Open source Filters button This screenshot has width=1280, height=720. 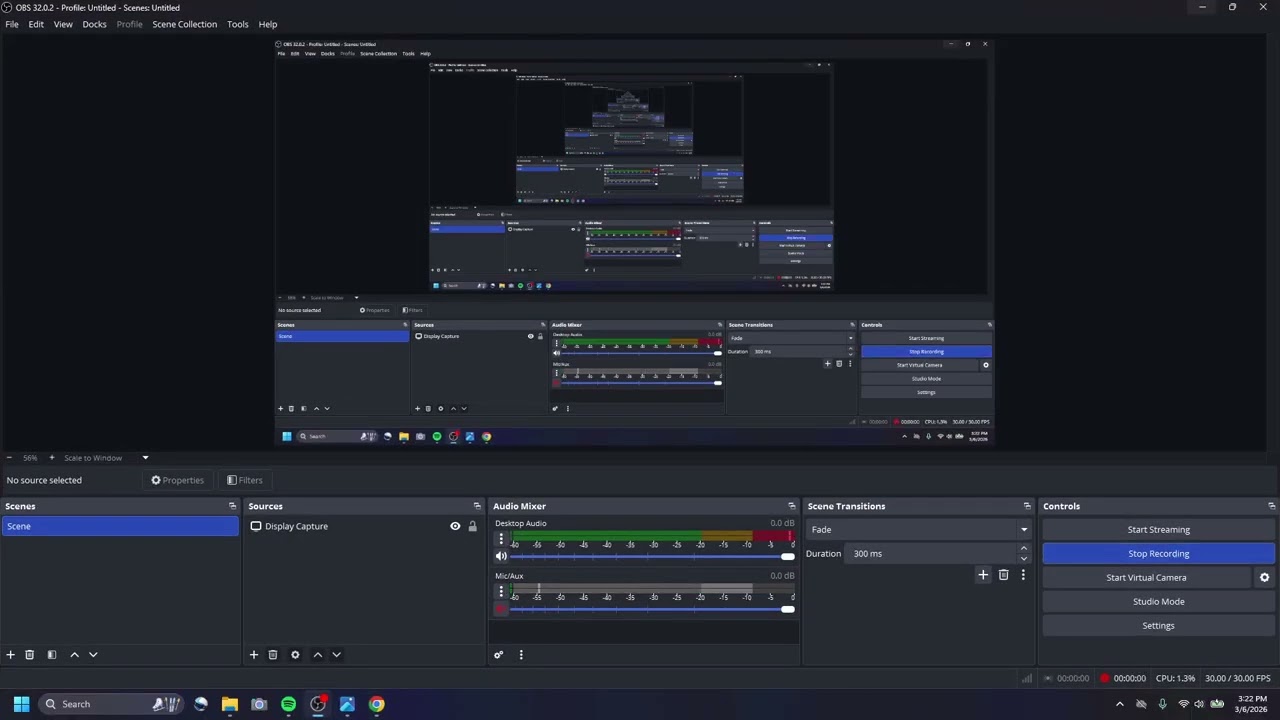245,480
